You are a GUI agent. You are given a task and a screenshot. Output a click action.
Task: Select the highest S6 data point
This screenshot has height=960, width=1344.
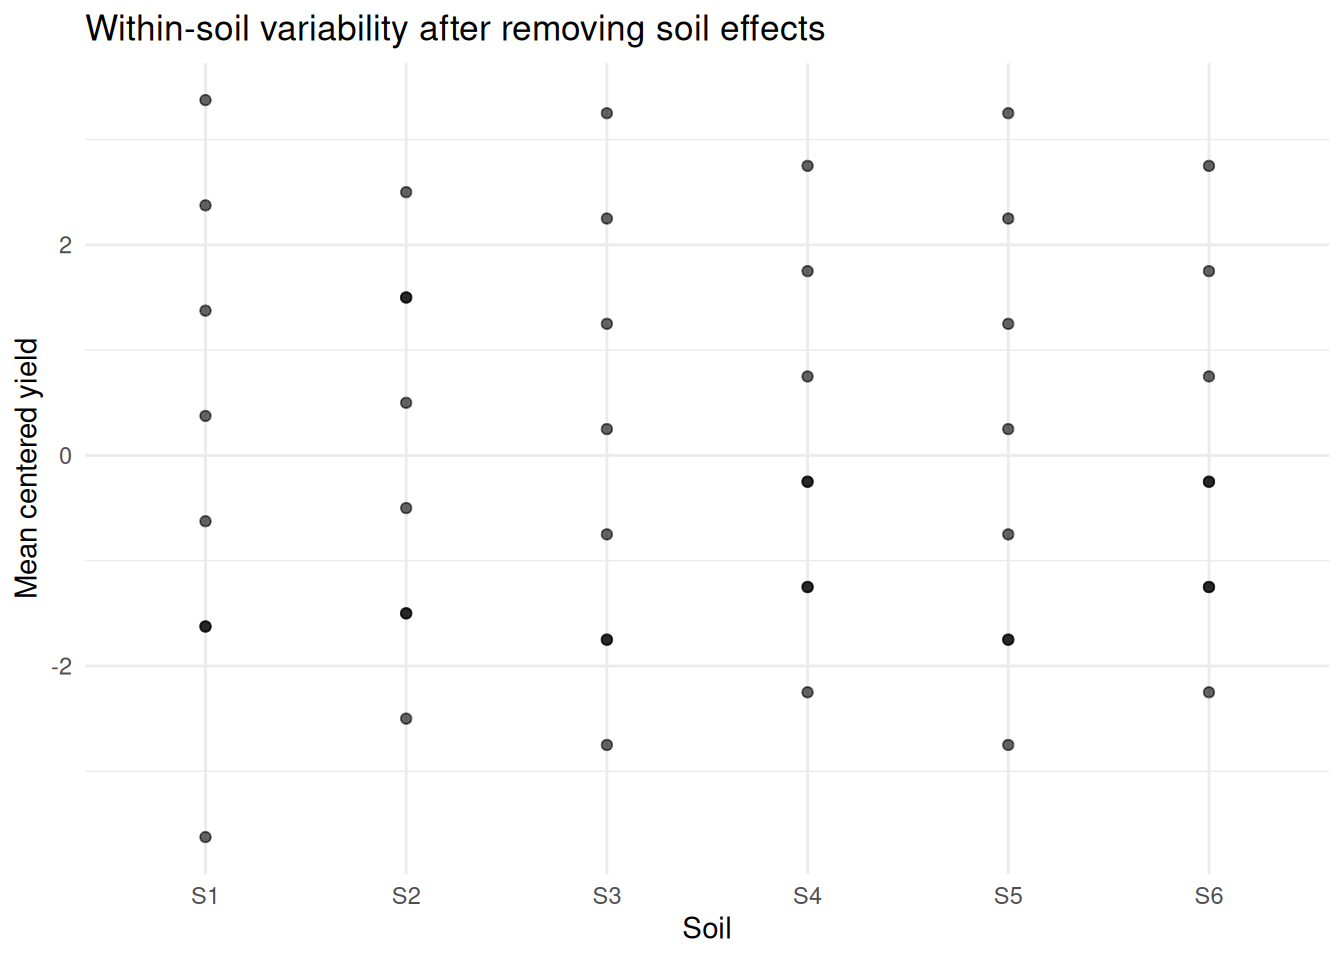click(x=1209, y=166)
